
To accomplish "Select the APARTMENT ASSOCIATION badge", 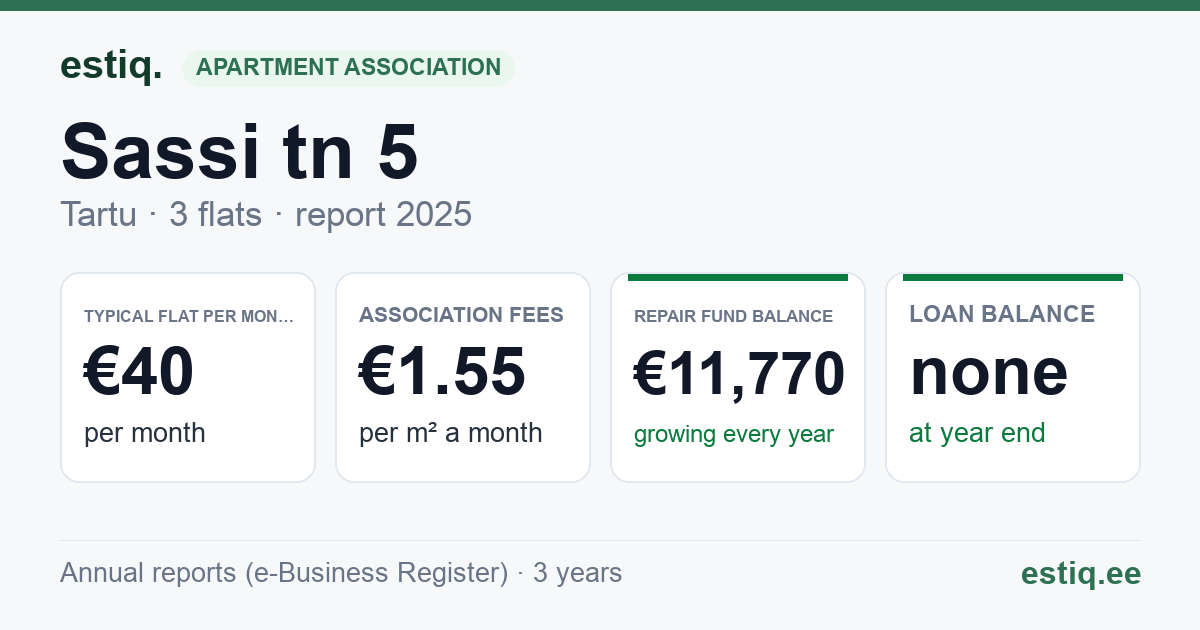I will pos(348,68).
